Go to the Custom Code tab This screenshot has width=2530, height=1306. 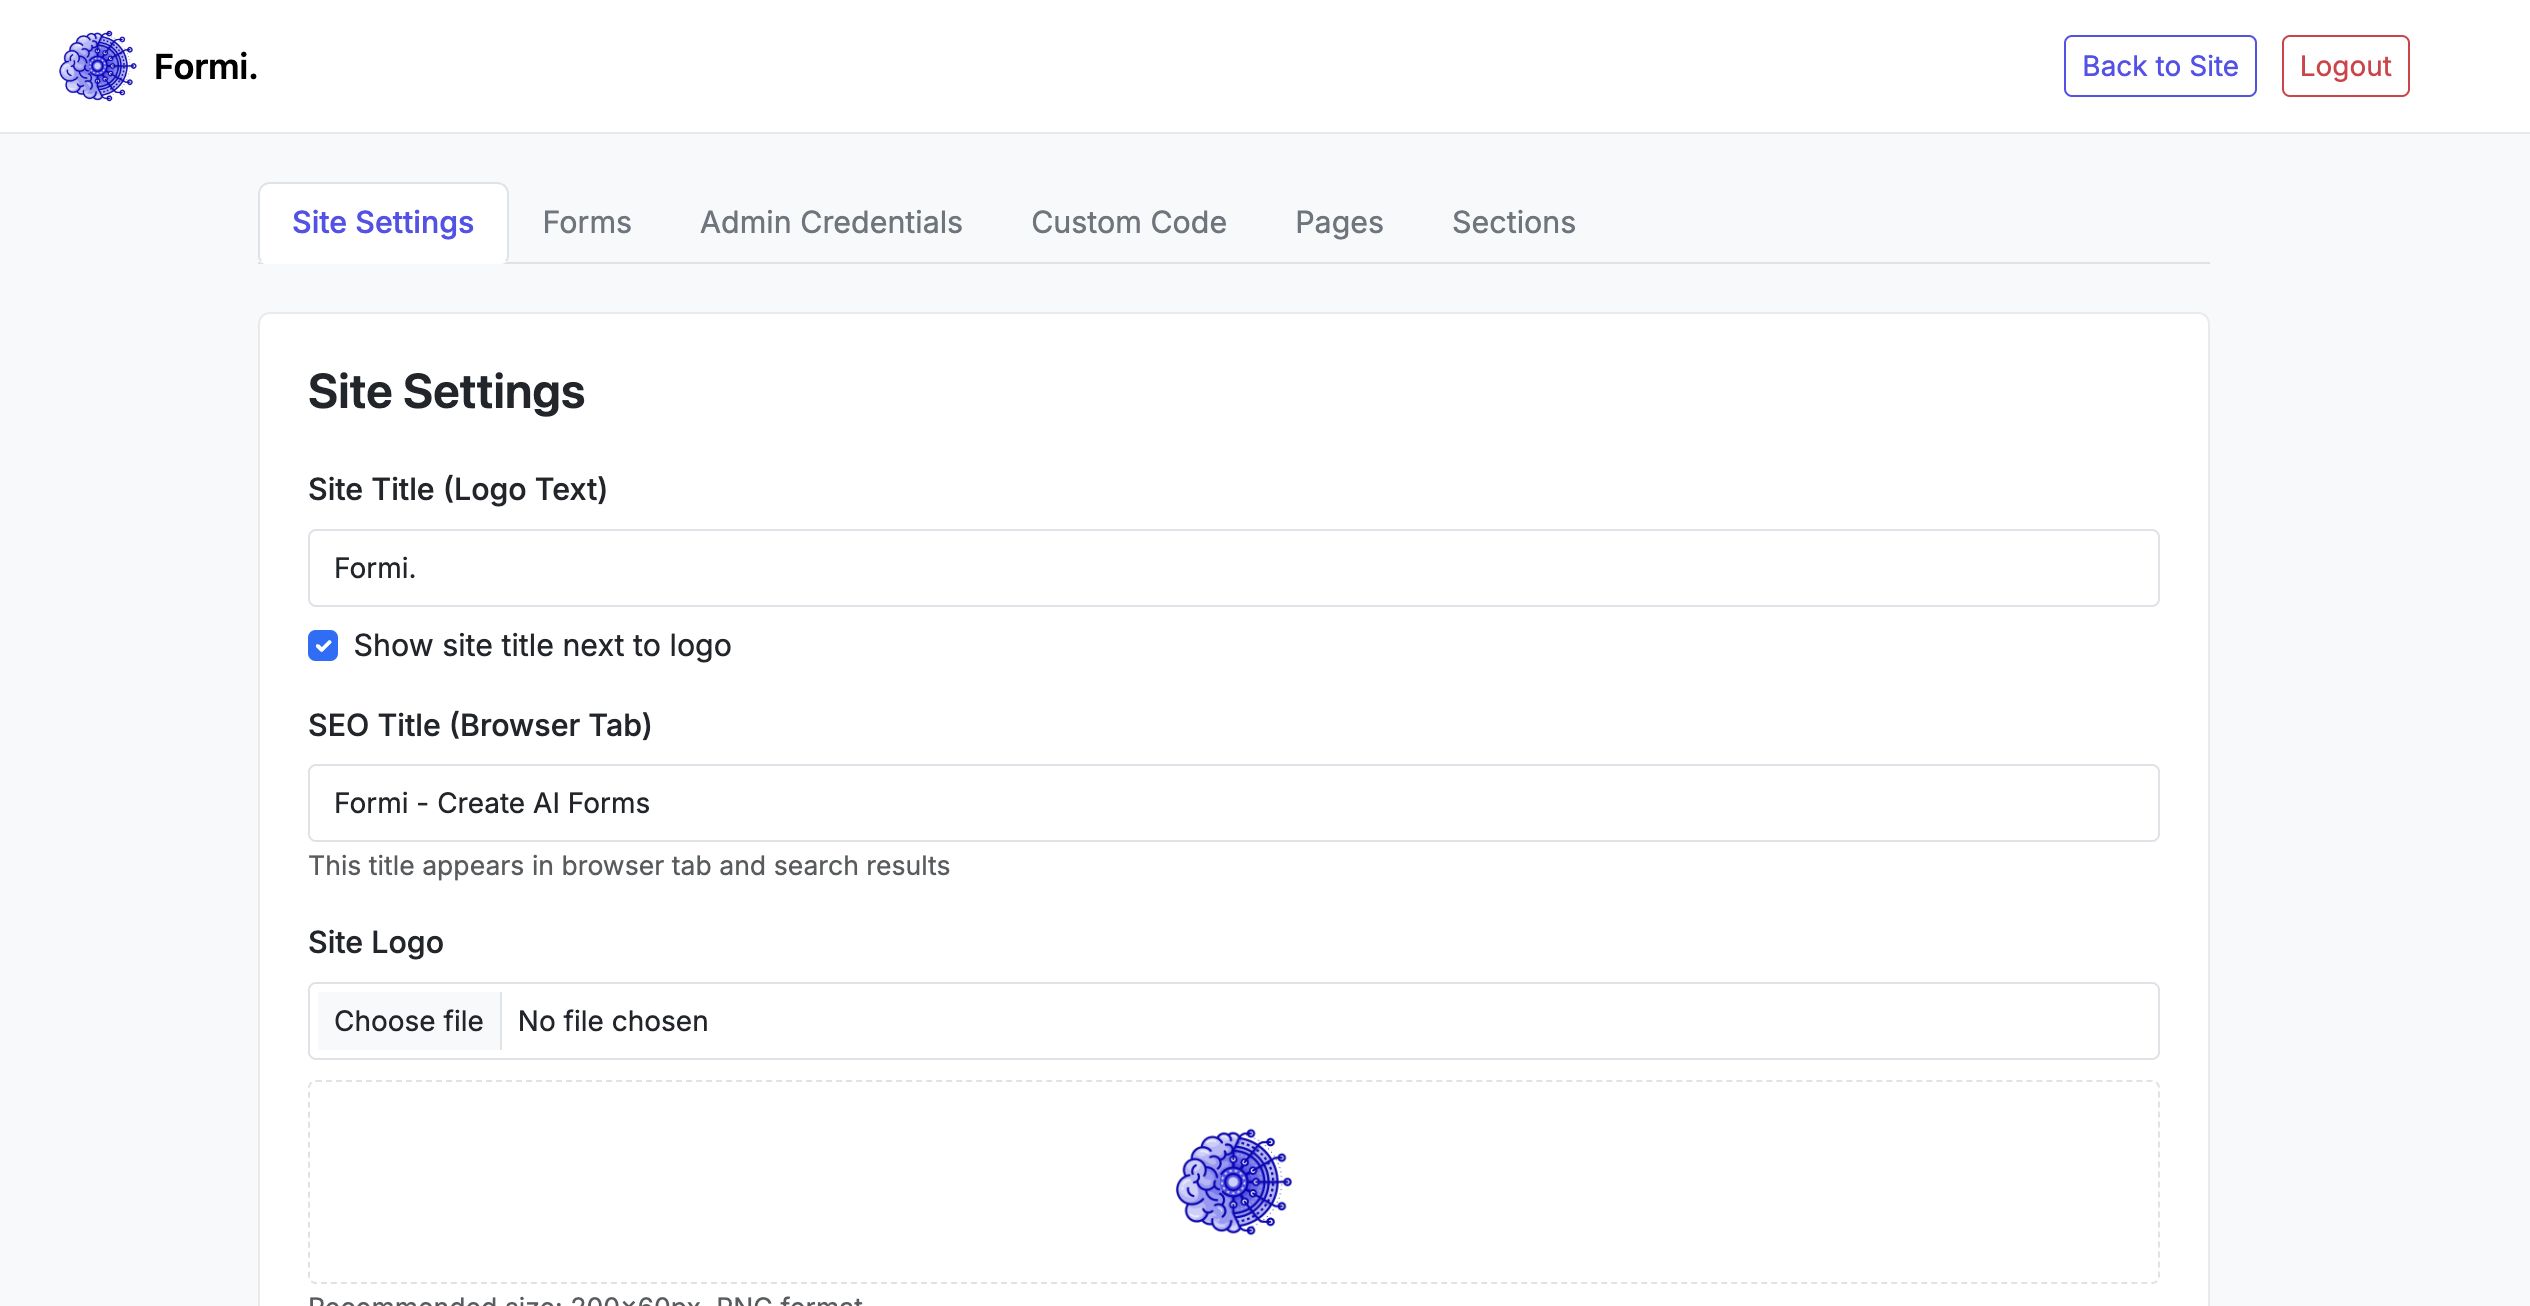point(1129,222)
